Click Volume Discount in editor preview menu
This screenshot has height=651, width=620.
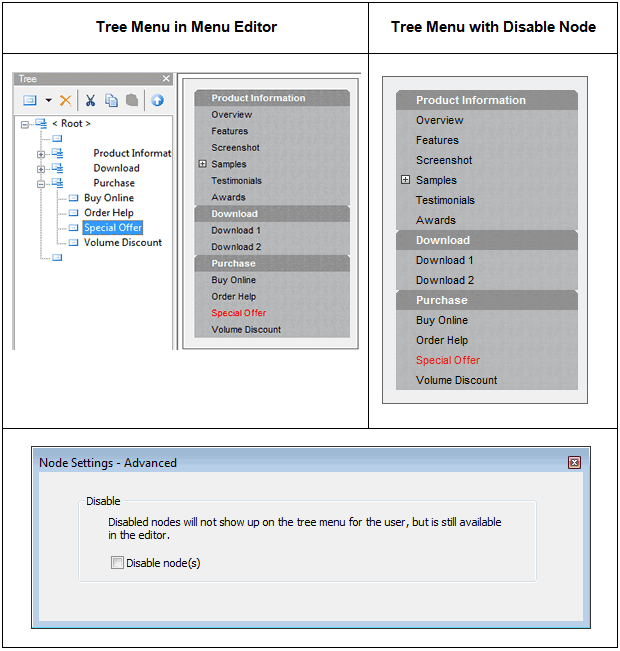pyautogui.click(x=246, y=330)
